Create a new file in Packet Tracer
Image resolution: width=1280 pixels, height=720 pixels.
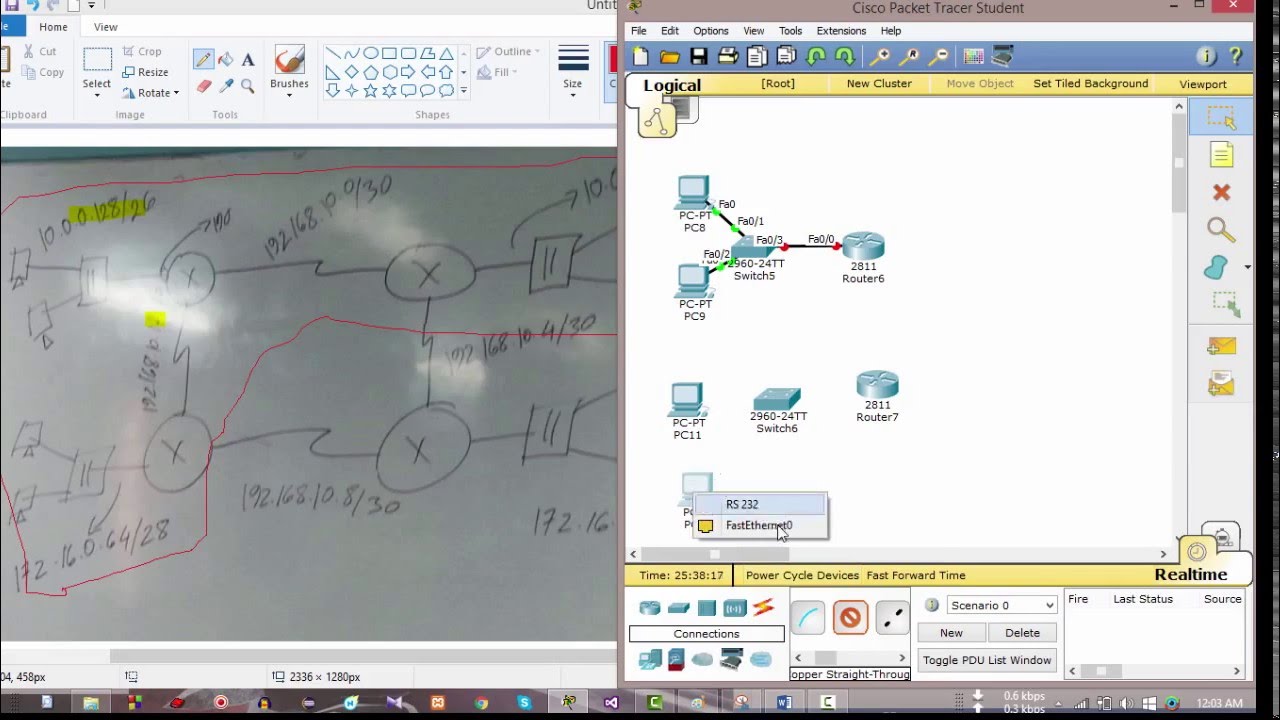pos(641,57)
